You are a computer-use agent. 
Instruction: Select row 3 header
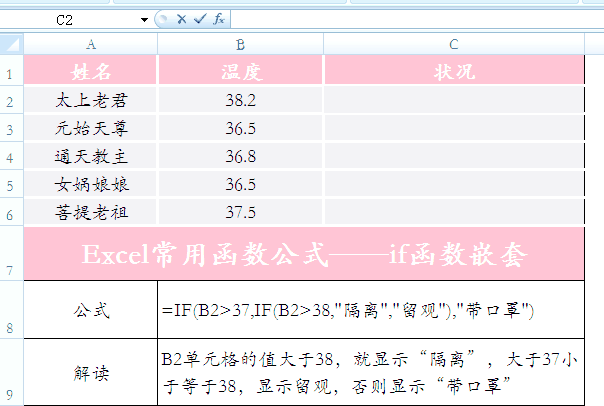click(x=10, y=128)
